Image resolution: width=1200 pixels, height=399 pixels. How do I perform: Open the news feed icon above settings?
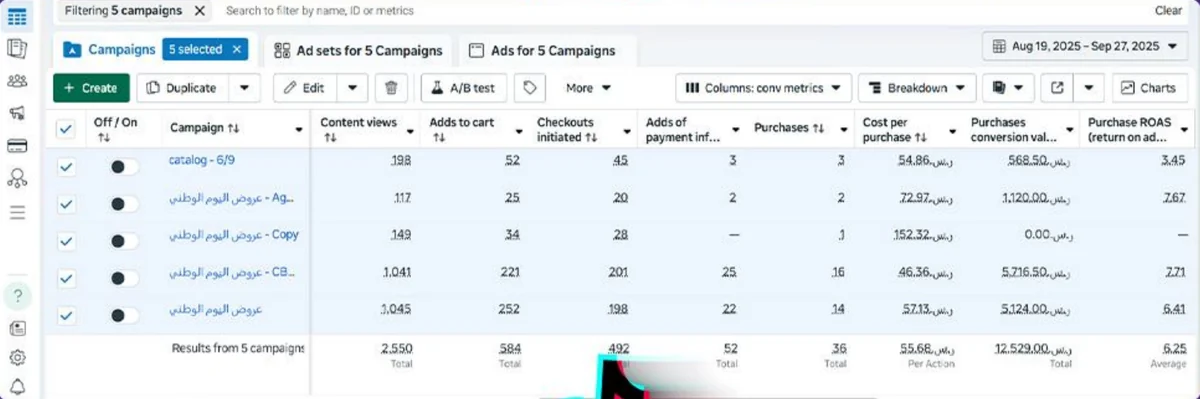(x=17, y=328)
